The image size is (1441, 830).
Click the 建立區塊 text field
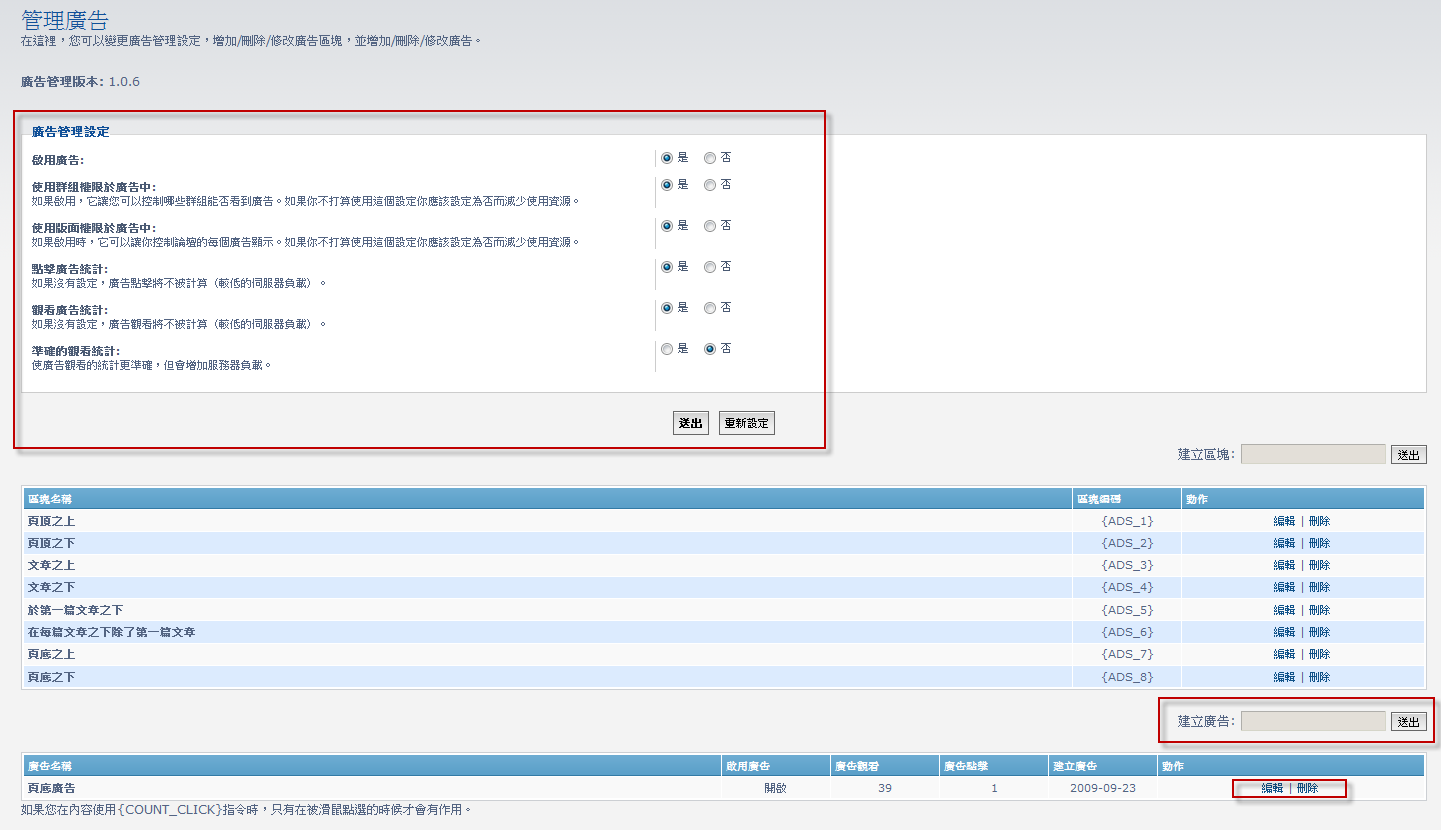[x=1312, y=454]
